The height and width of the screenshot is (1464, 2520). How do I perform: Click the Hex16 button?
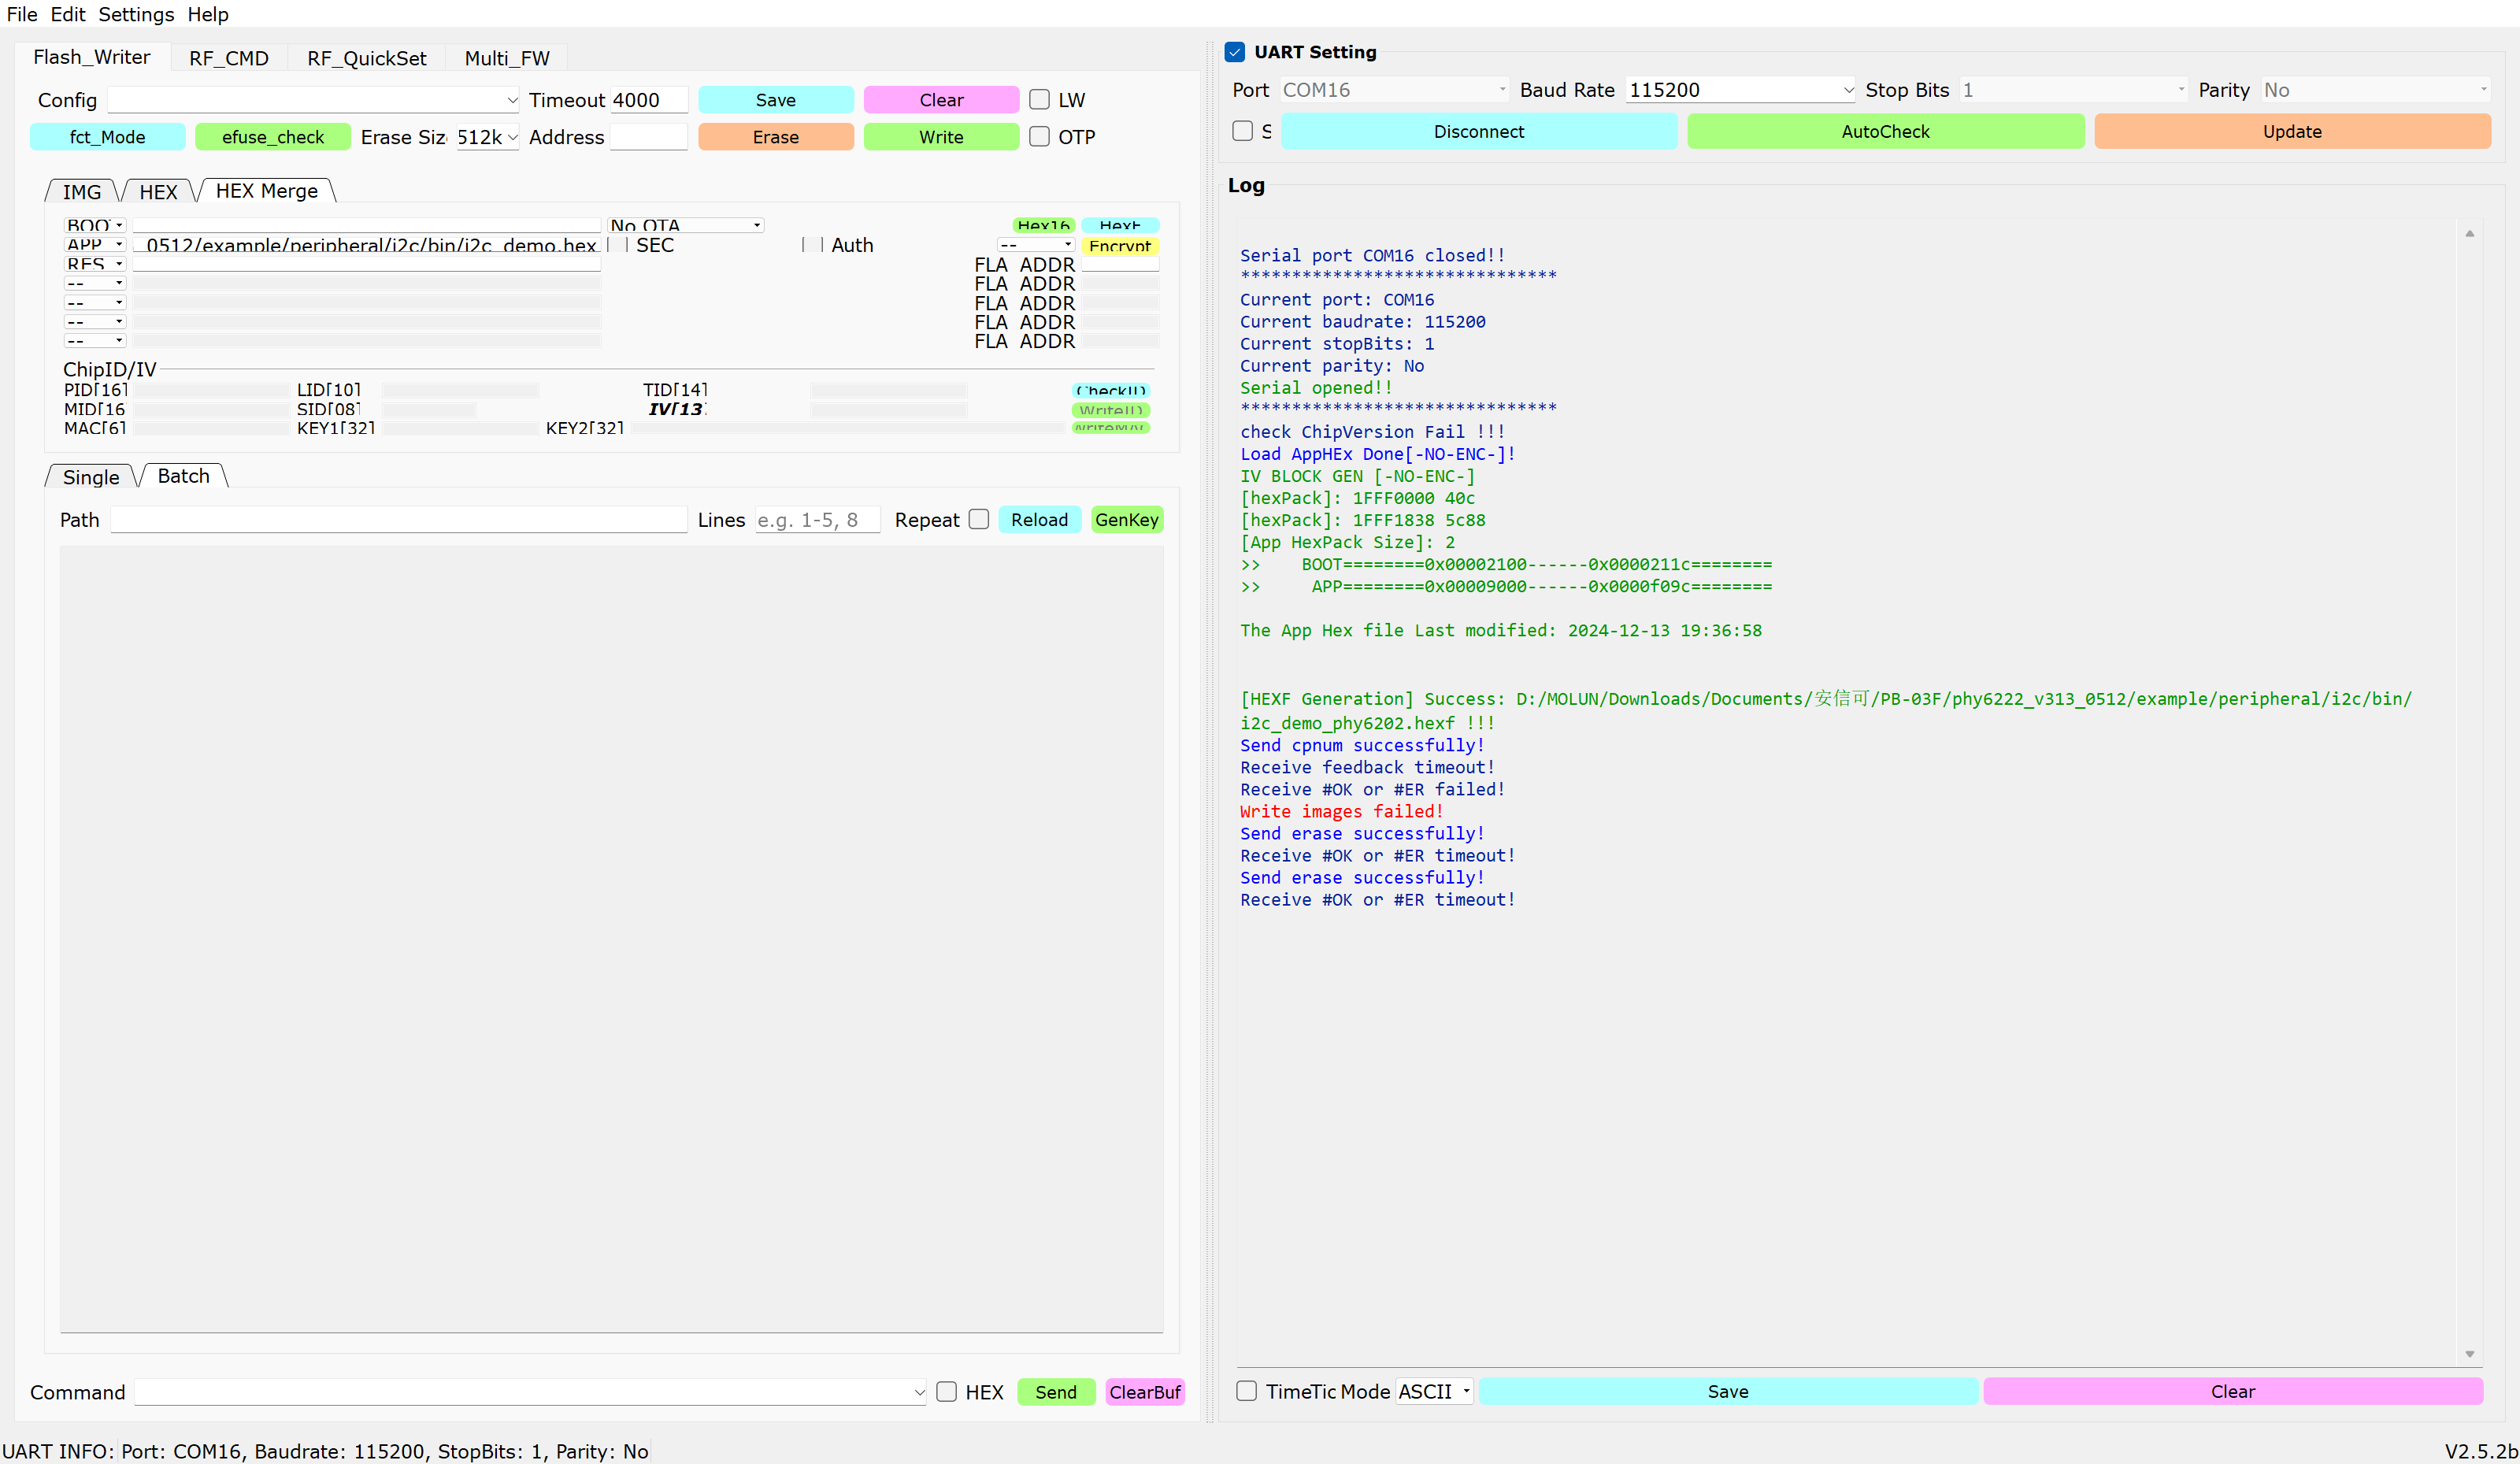point(1043,225)
